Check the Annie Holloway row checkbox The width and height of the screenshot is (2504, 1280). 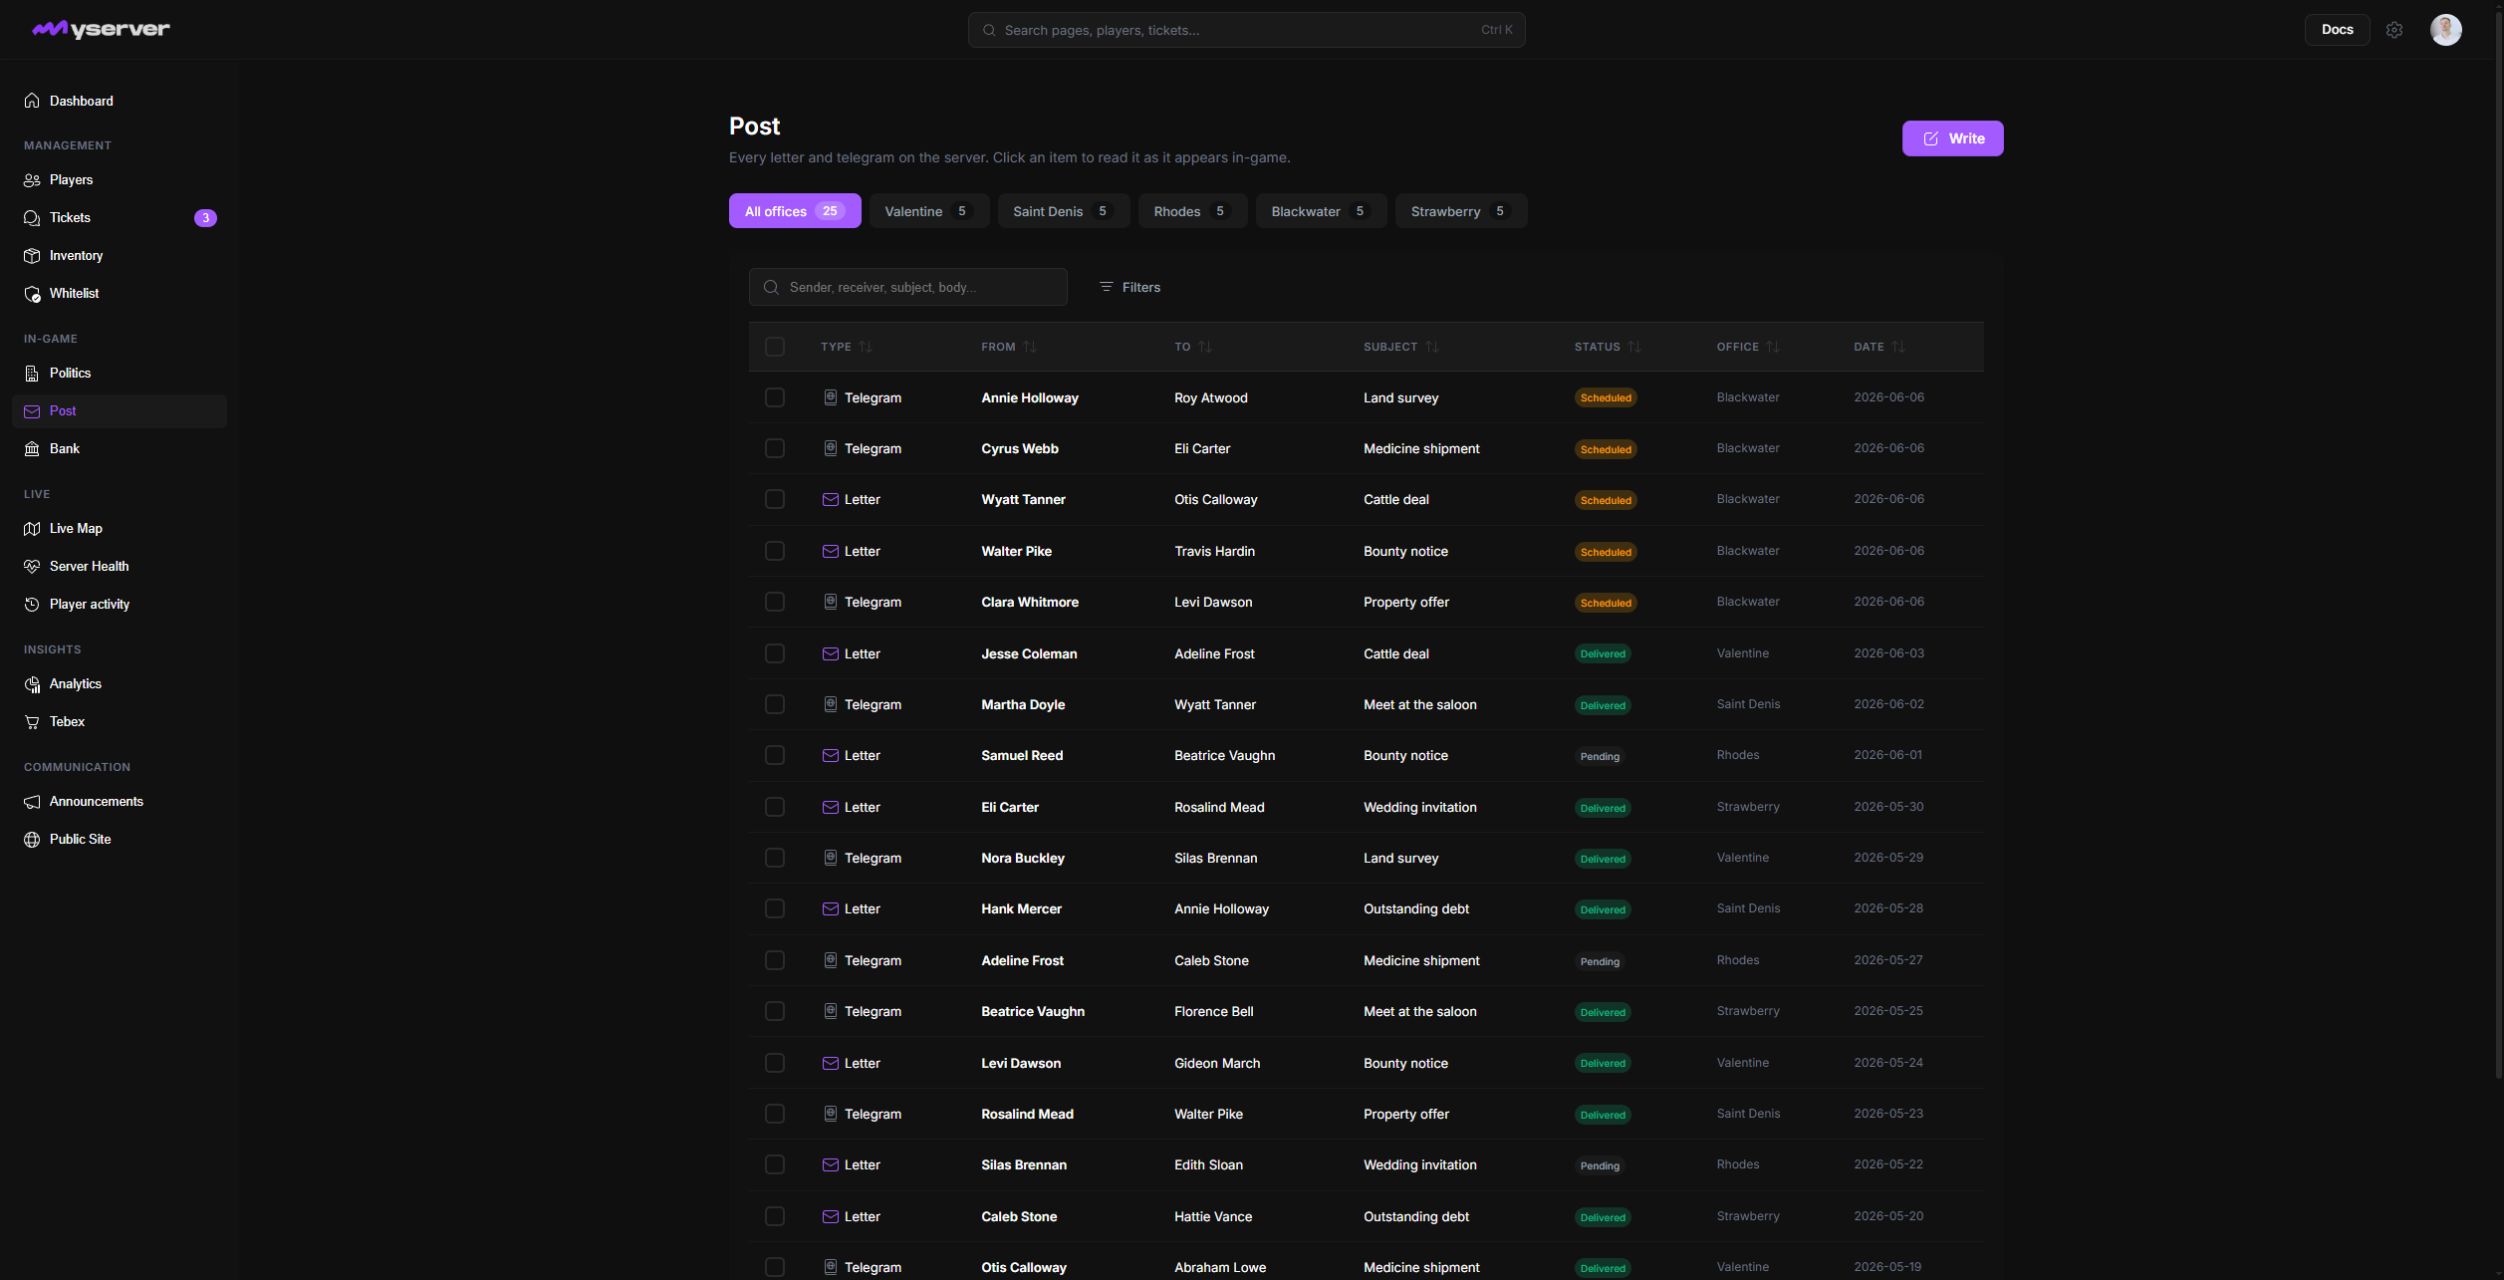tap(775, 398)
